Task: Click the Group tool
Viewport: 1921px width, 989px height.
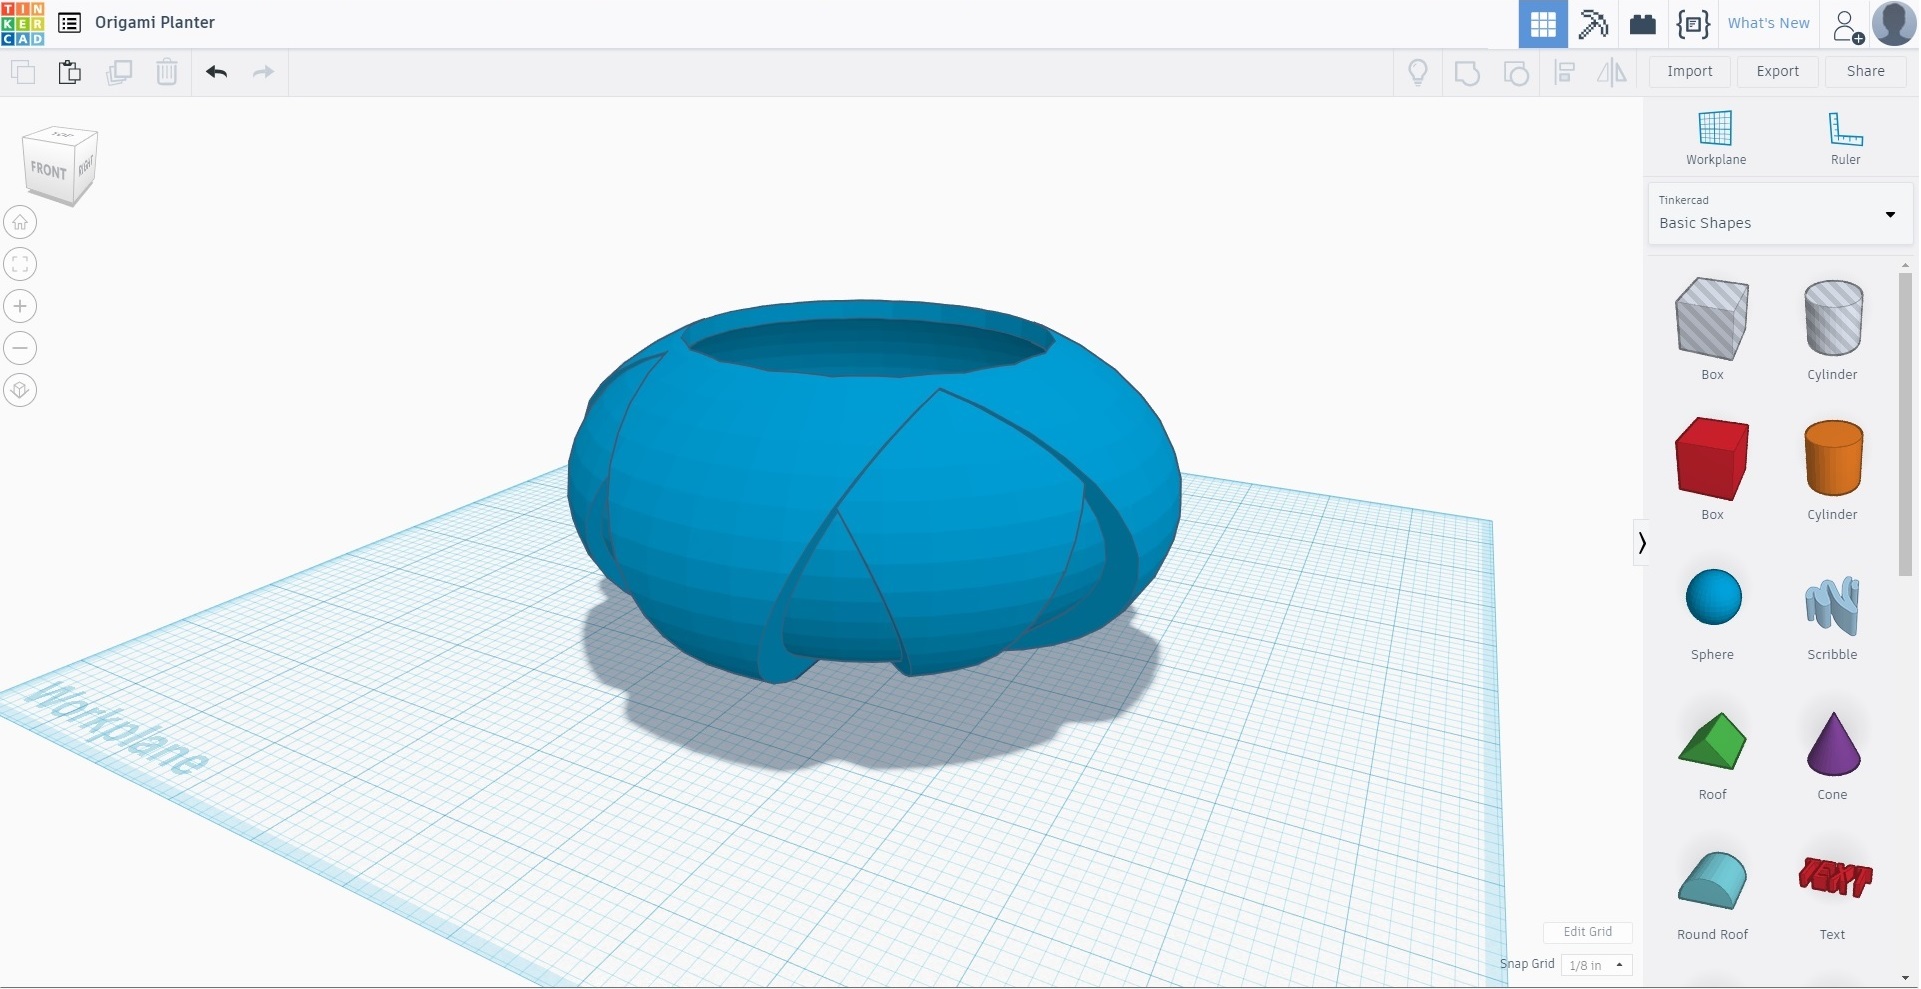Action: [x=1466, y=72]
